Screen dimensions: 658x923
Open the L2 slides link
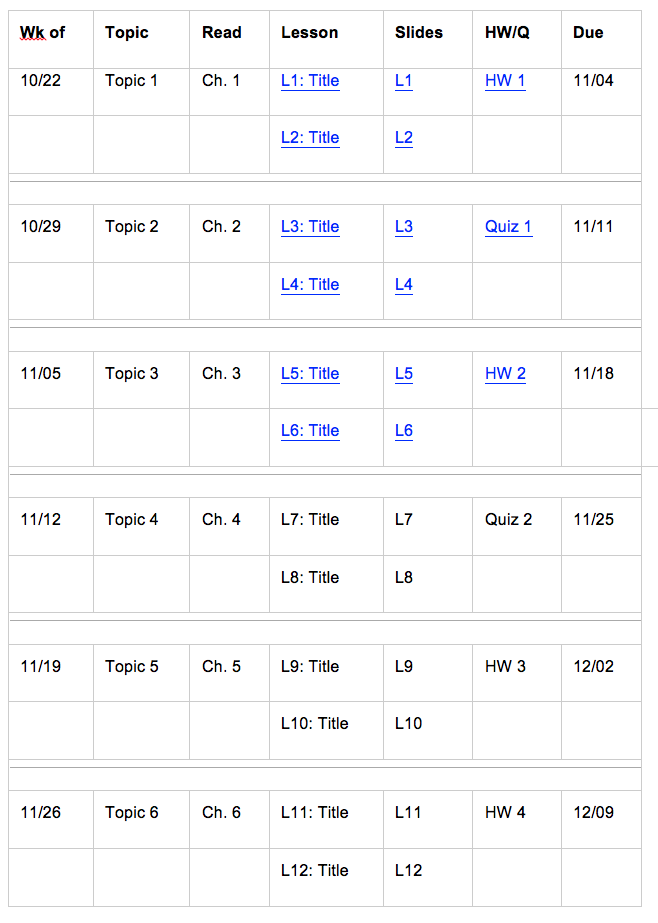(404, 138)
